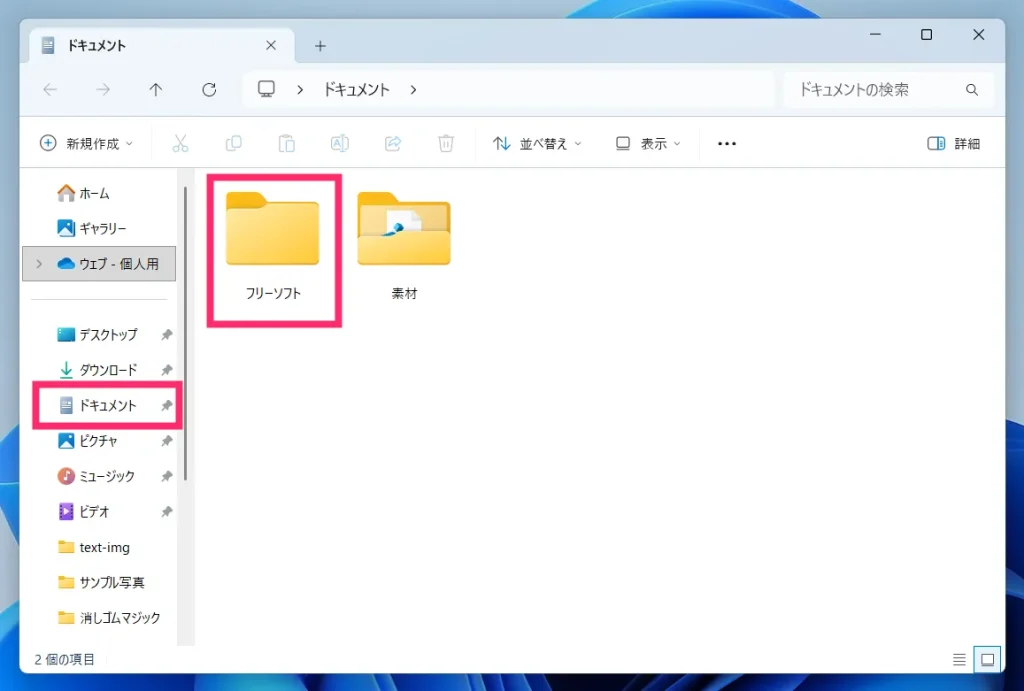Click the This PC monitor icon in address bar
Screen dimensions: 1024x691
tap(266, 89)
